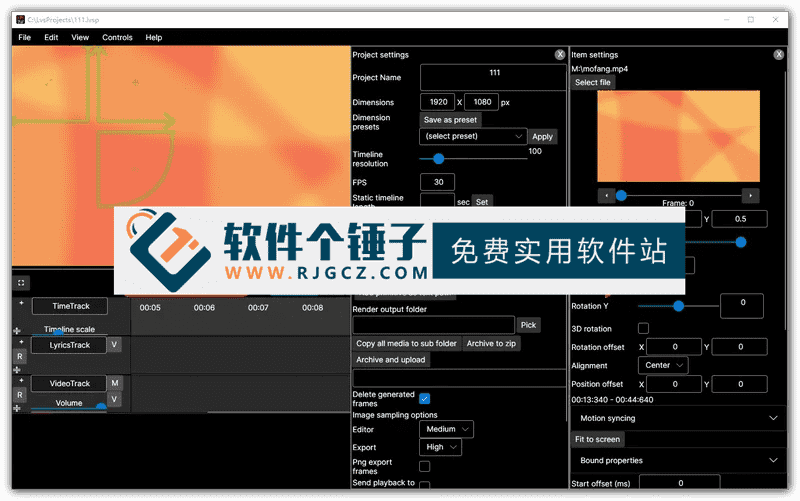The image size is (800, 501).
Task: Close the Item settings panel
Action: pyautogui.click(x=779, y=55)
